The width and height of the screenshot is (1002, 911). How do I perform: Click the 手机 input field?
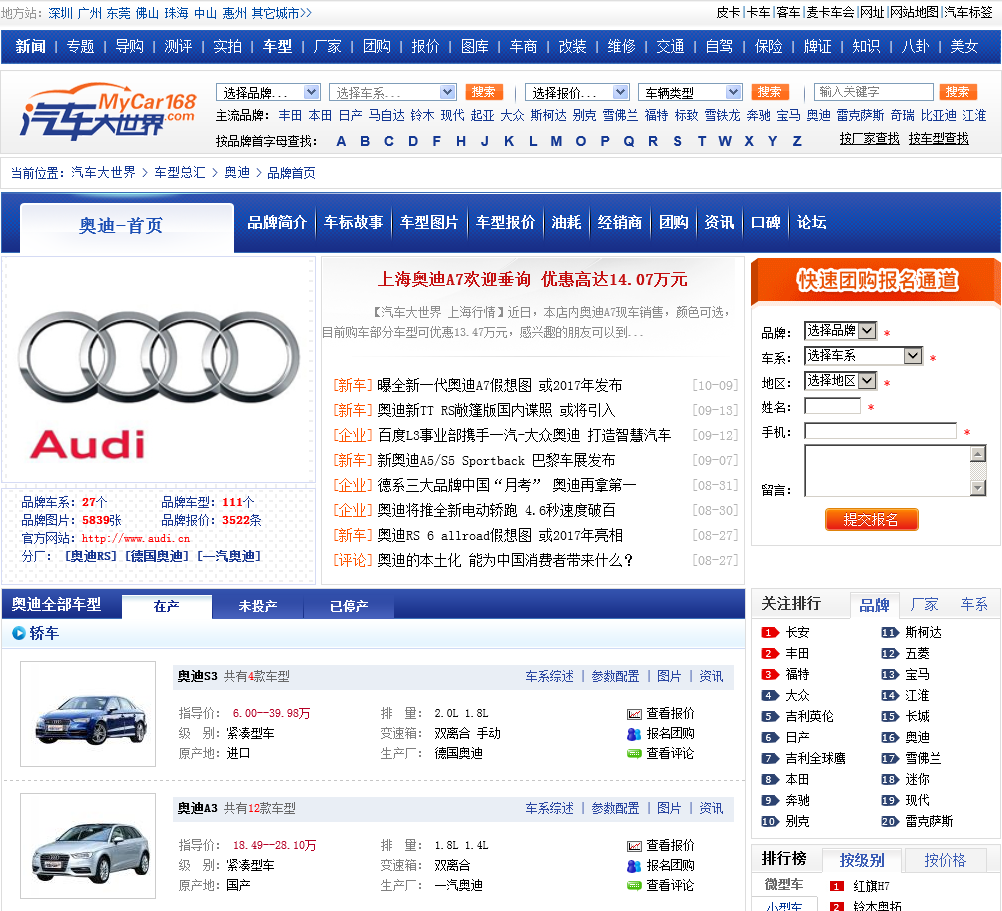pos(880,431)
